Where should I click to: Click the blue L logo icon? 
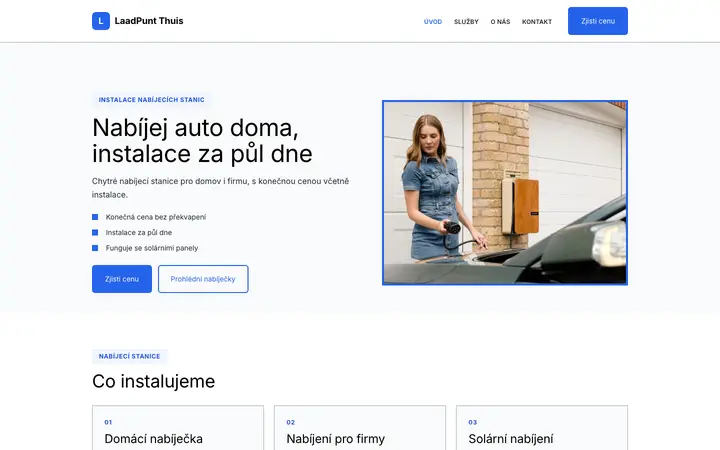click(x=101, y=21)
